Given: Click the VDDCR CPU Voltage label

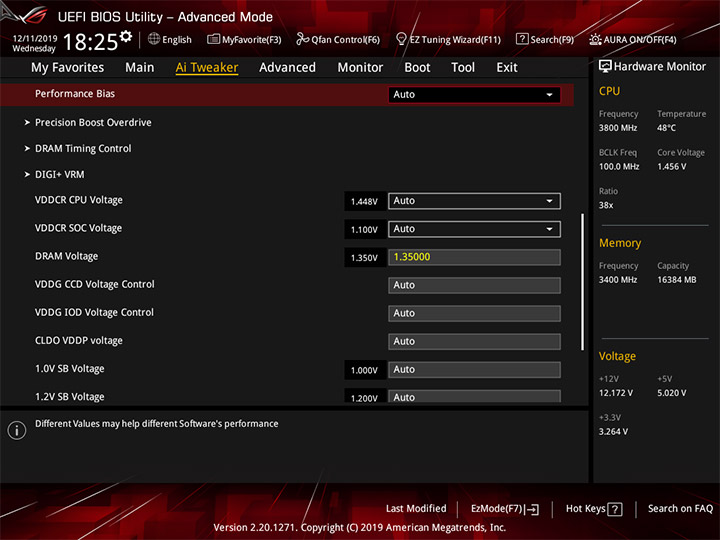Looking at the screenshot, I should (x=79, y=200).
